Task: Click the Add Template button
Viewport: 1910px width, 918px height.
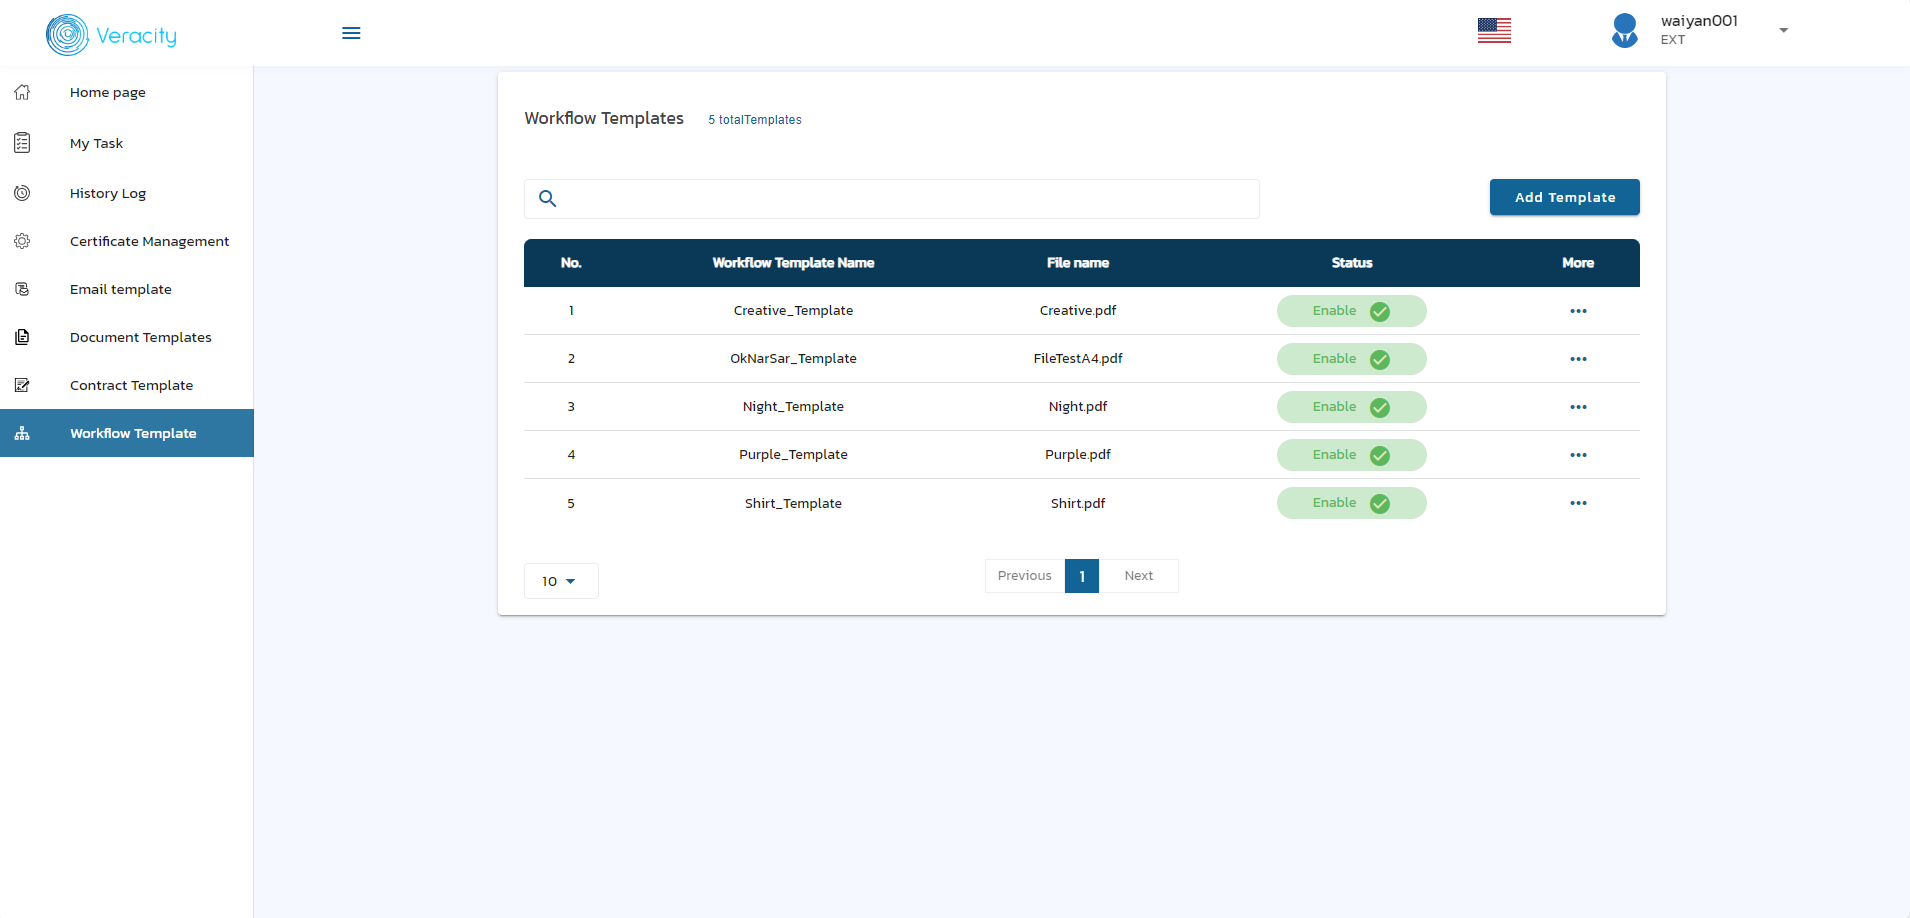Action: tap(1564, 197)
